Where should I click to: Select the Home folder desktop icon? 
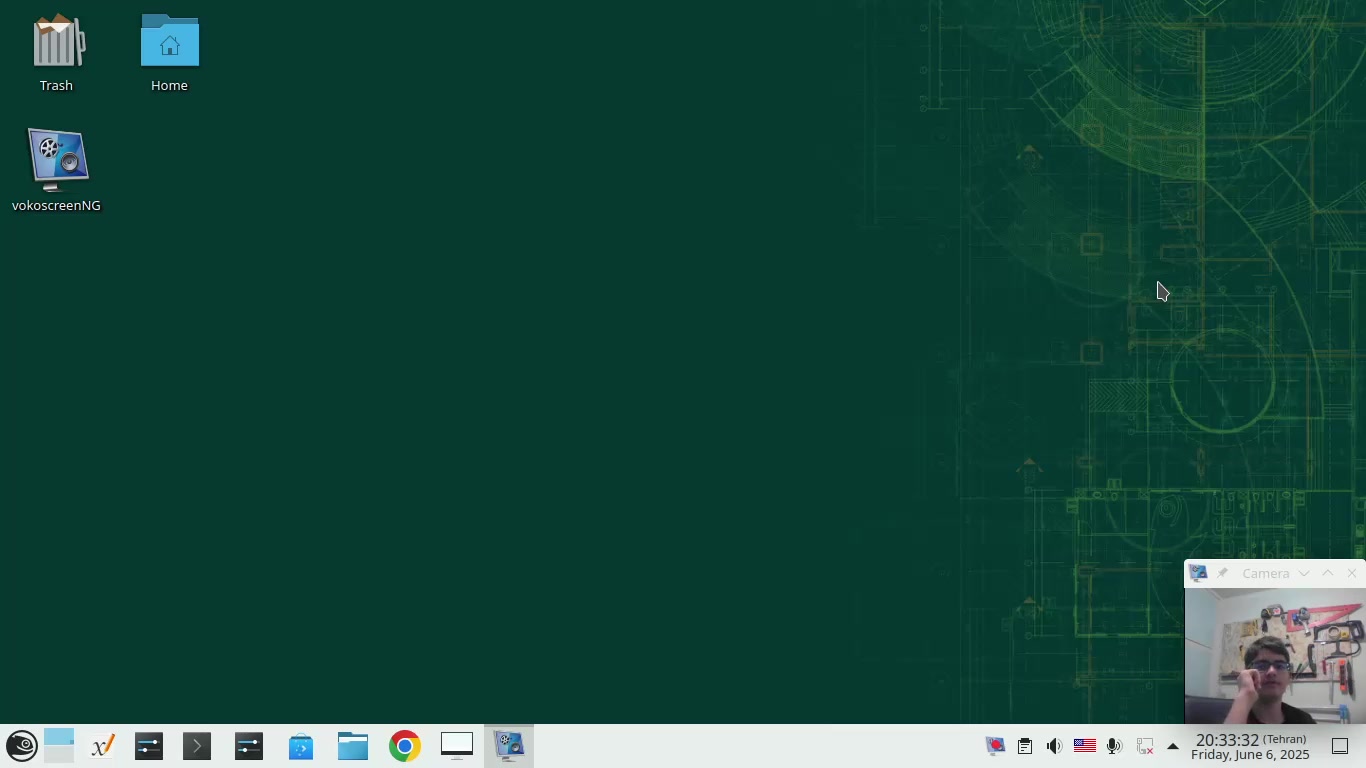tap(169, 54)
